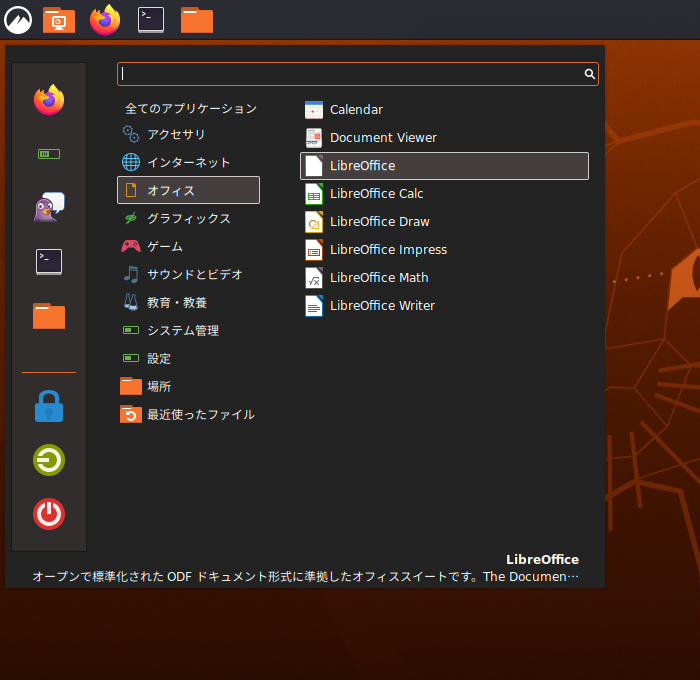This screenshot has height=680, width=700.
Task: Launch Document Viewer
Action: 445,138
